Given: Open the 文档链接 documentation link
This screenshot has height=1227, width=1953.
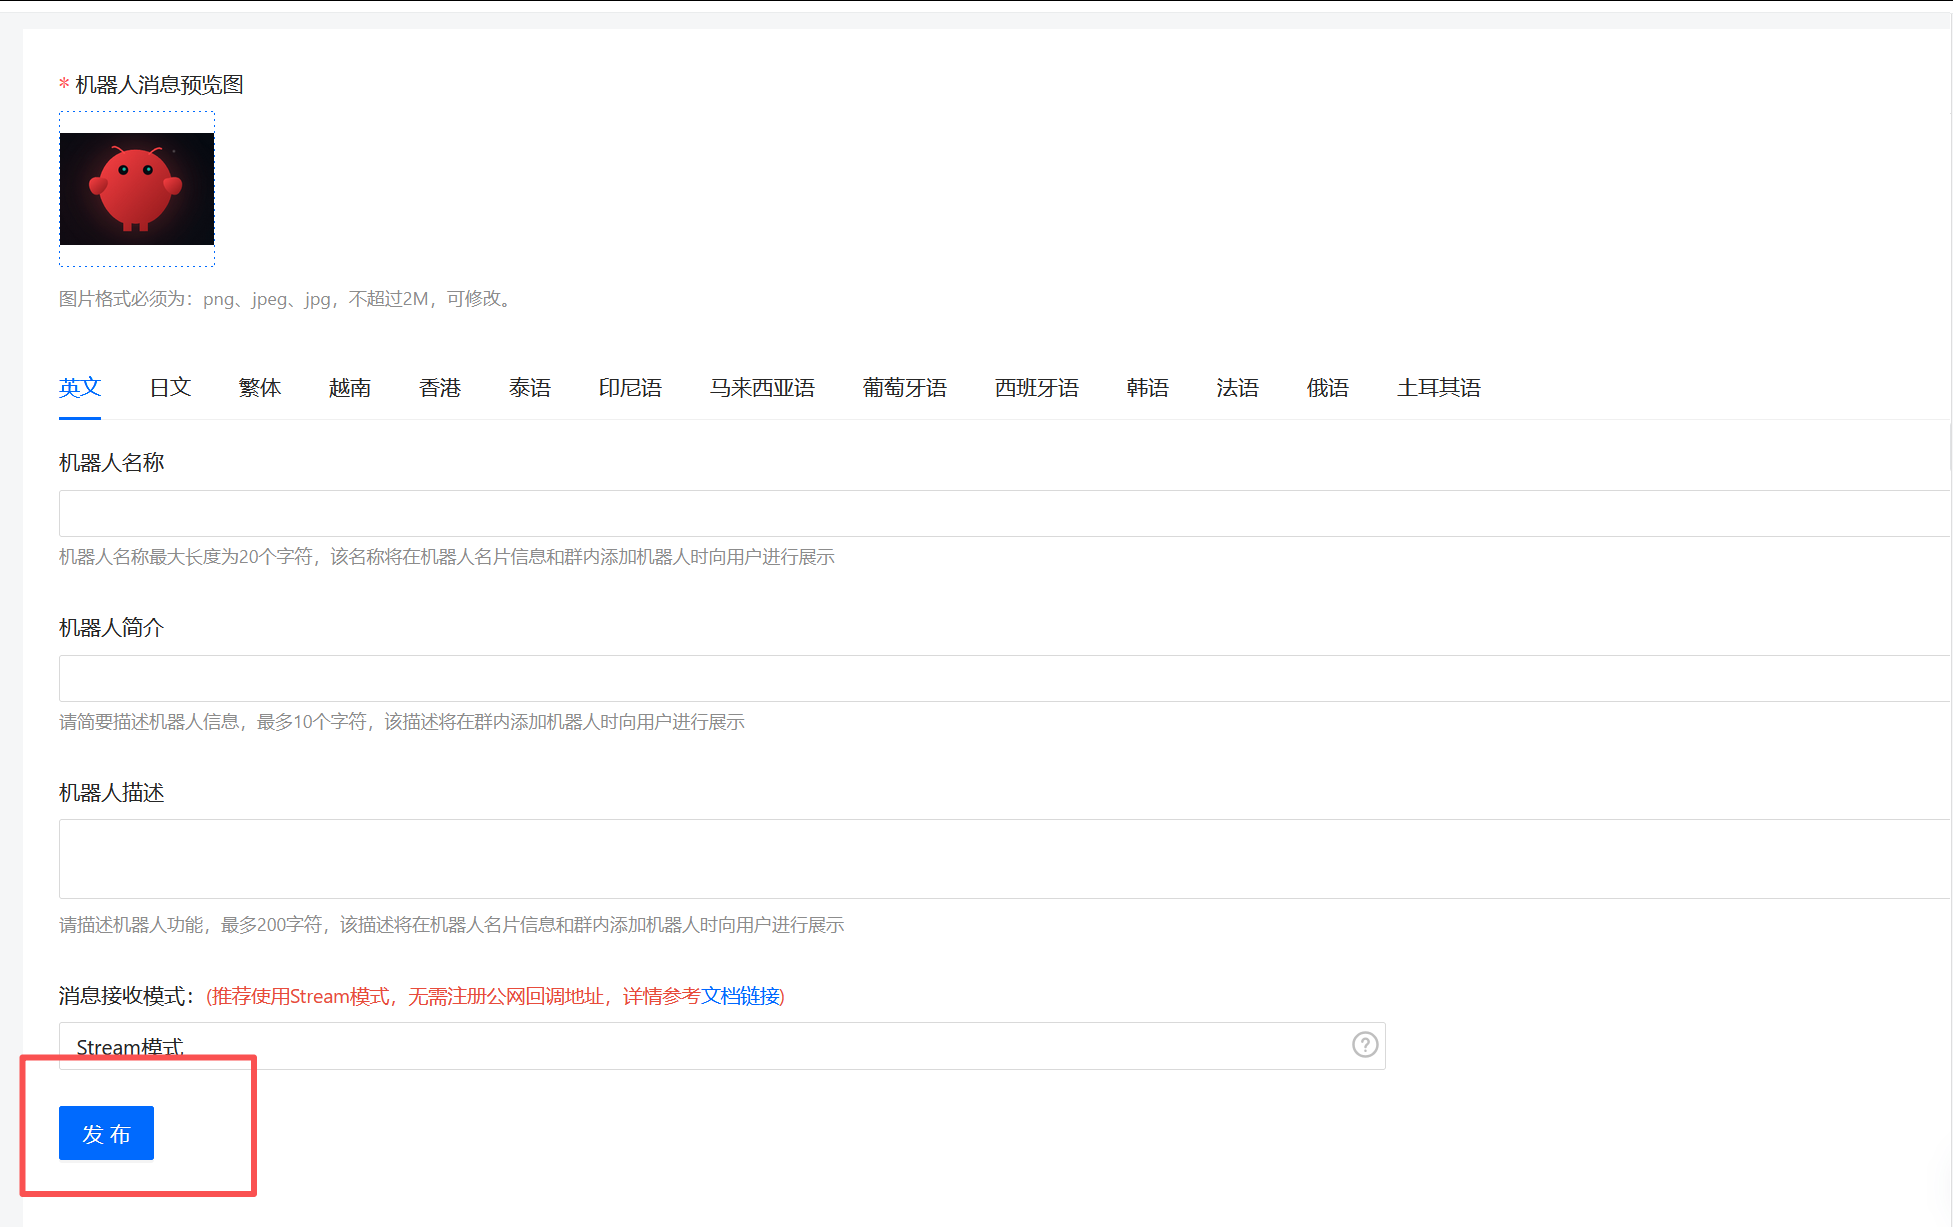Looking at the screenshot, I should [x=740, y=996].
